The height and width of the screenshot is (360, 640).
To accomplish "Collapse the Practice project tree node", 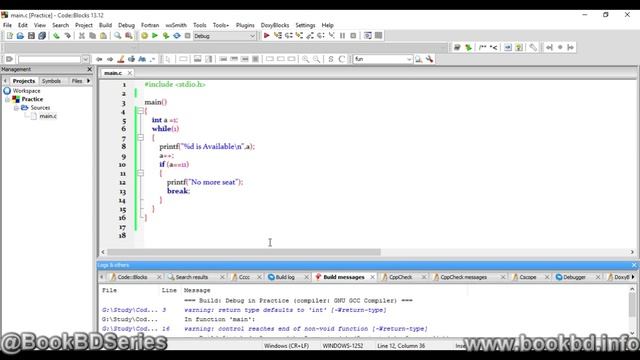I will pos(7,99).
